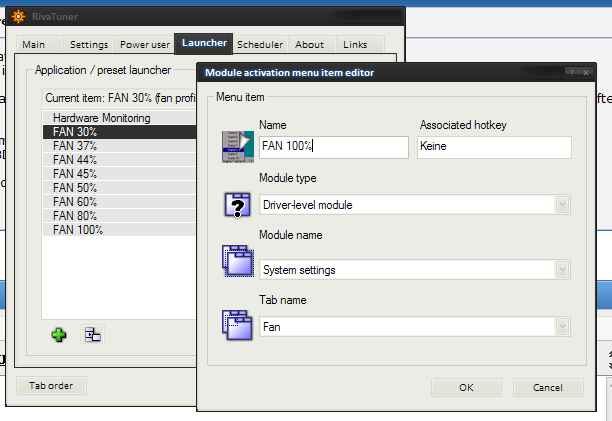Click the dialog help question mark button
The image size is (612, 421).
tap(571, 72)
